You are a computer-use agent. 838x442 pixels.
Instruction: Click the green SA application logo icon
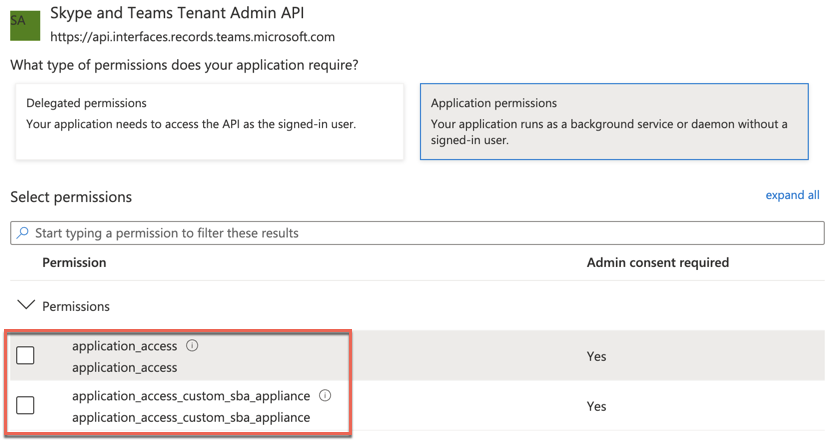click(25, 26)
